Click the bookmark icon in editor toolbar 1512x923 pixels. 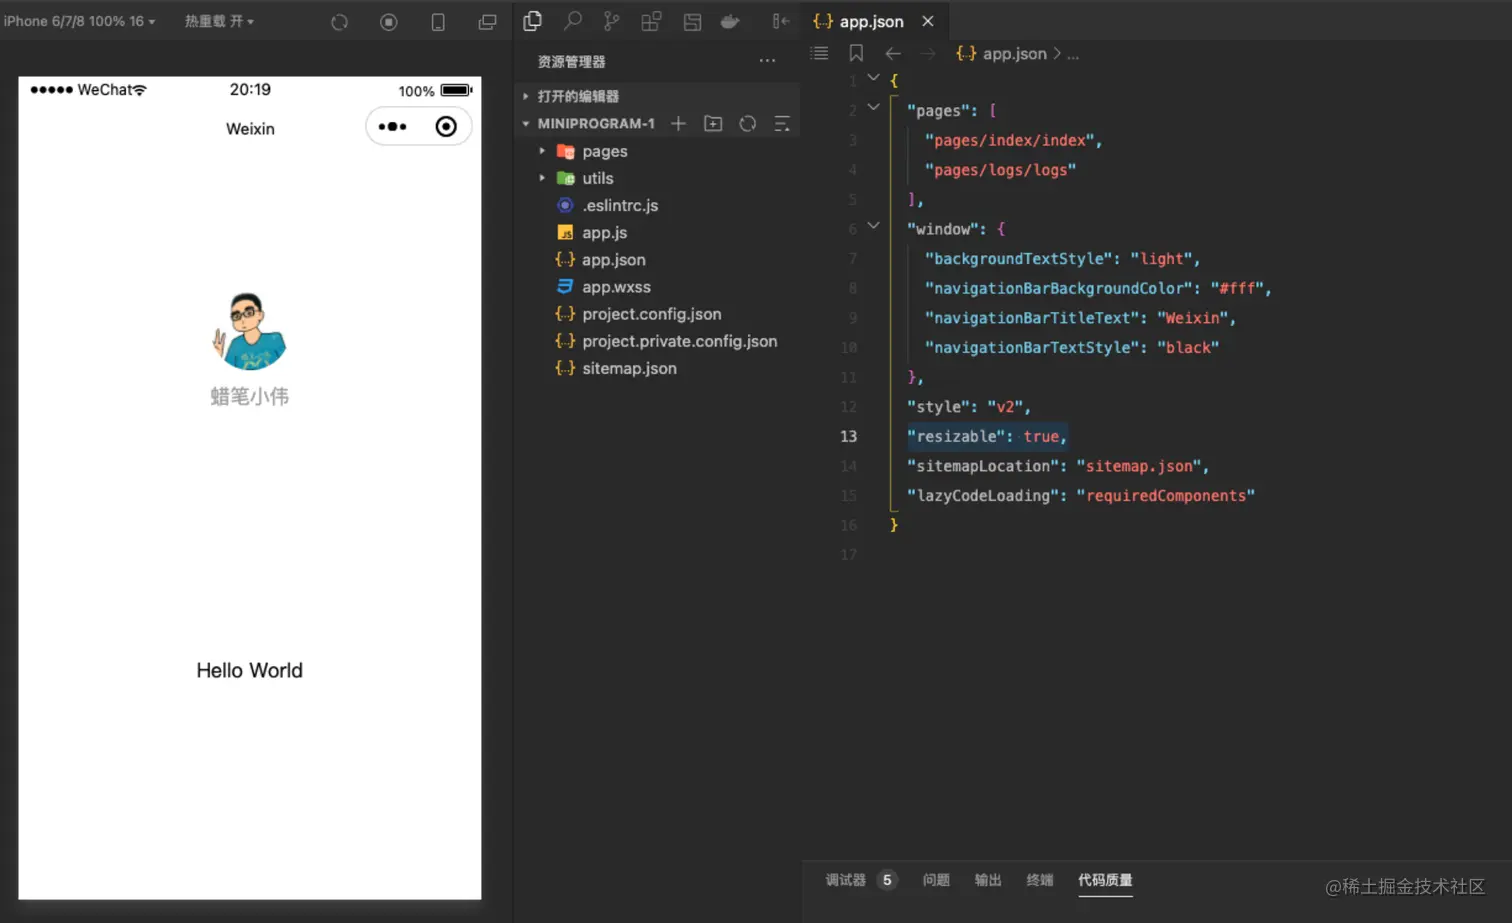click(x=856, y=53)
